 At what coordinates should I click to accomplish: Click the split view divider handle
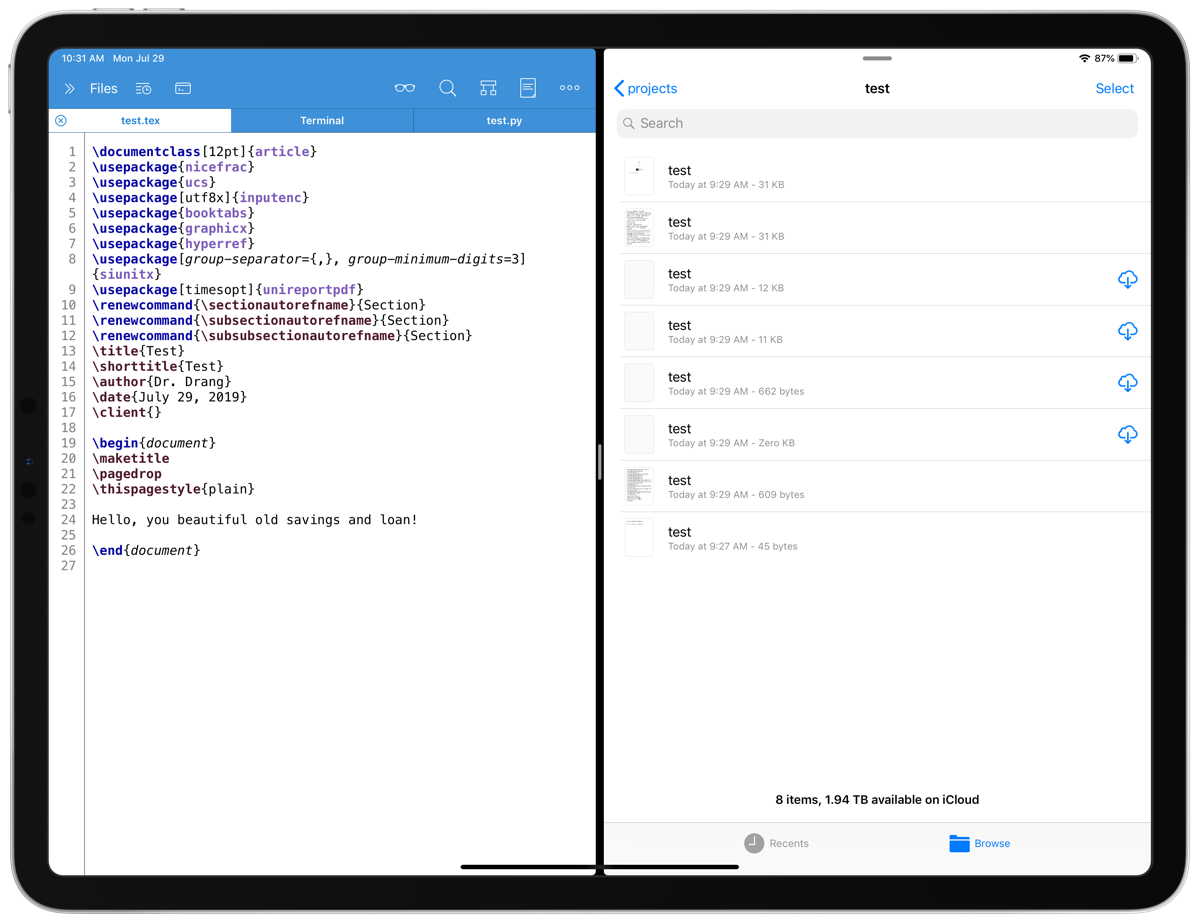(x=599, y=462)
